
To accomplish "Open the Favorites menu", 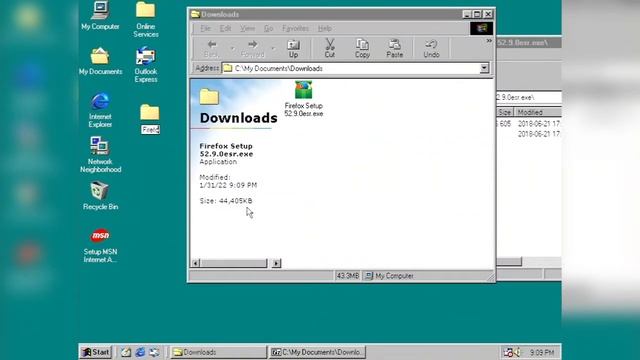I will click(x=296, y=28).
